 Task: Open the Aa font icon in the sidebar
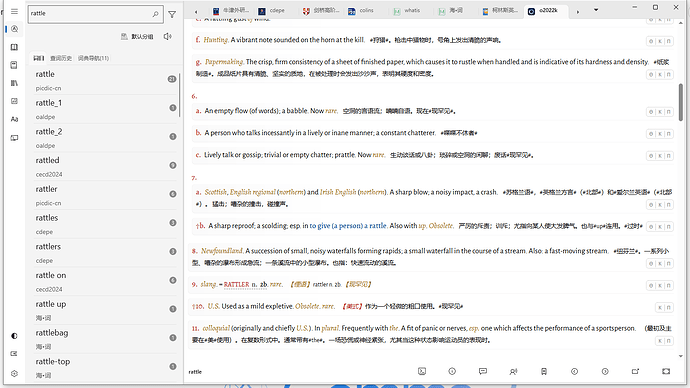(x=14, y=119)
